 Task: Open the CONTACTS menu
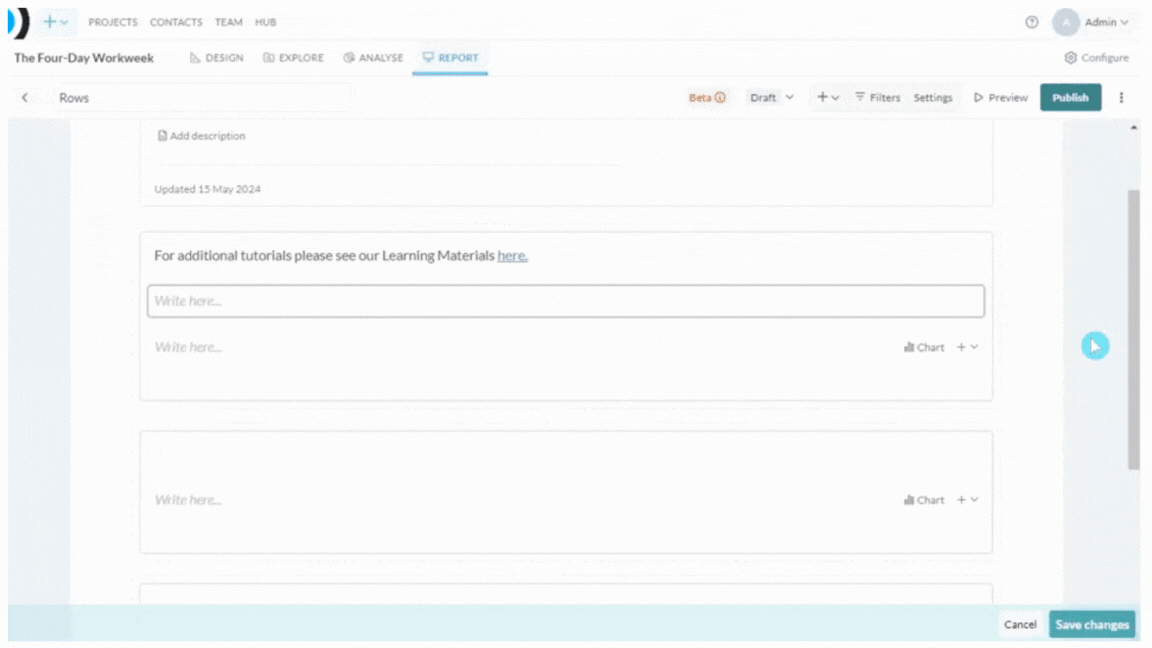click(x=176, y=23)
